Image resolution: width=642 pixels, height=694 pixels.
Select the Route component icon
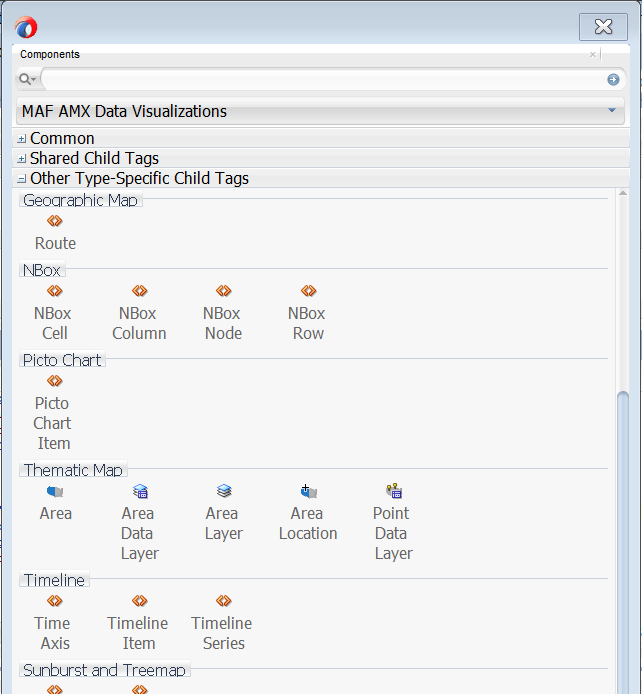(55, 221)
